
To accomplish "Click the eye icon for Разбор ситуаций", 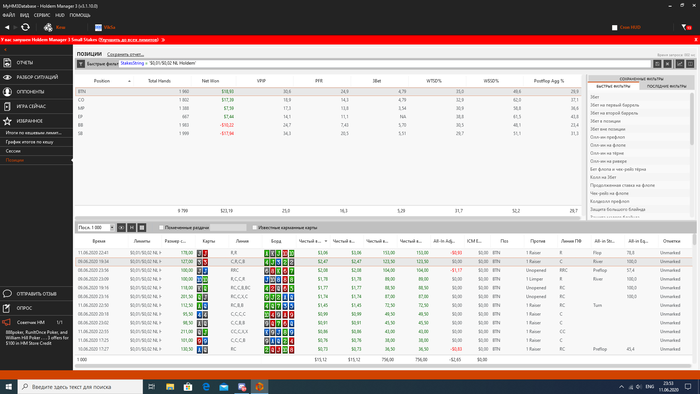I will (7, 77).
